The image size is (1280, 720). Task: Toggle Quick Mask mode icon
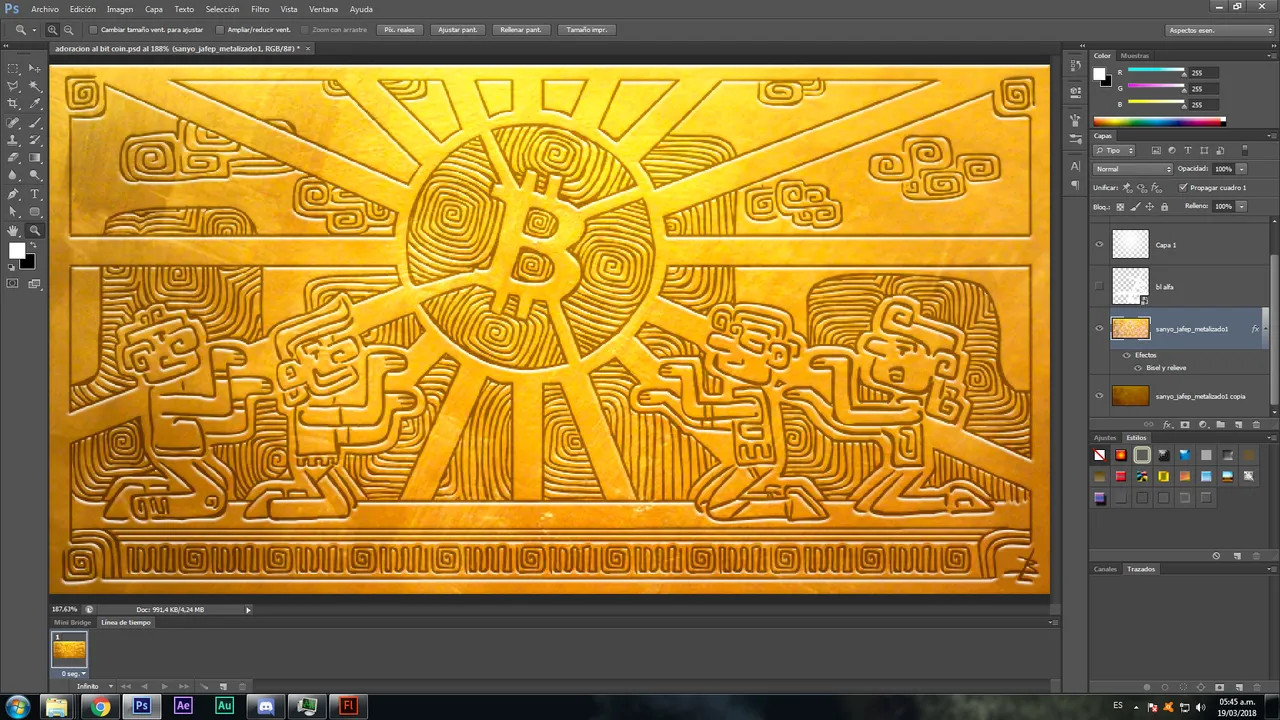pos(13,284)
